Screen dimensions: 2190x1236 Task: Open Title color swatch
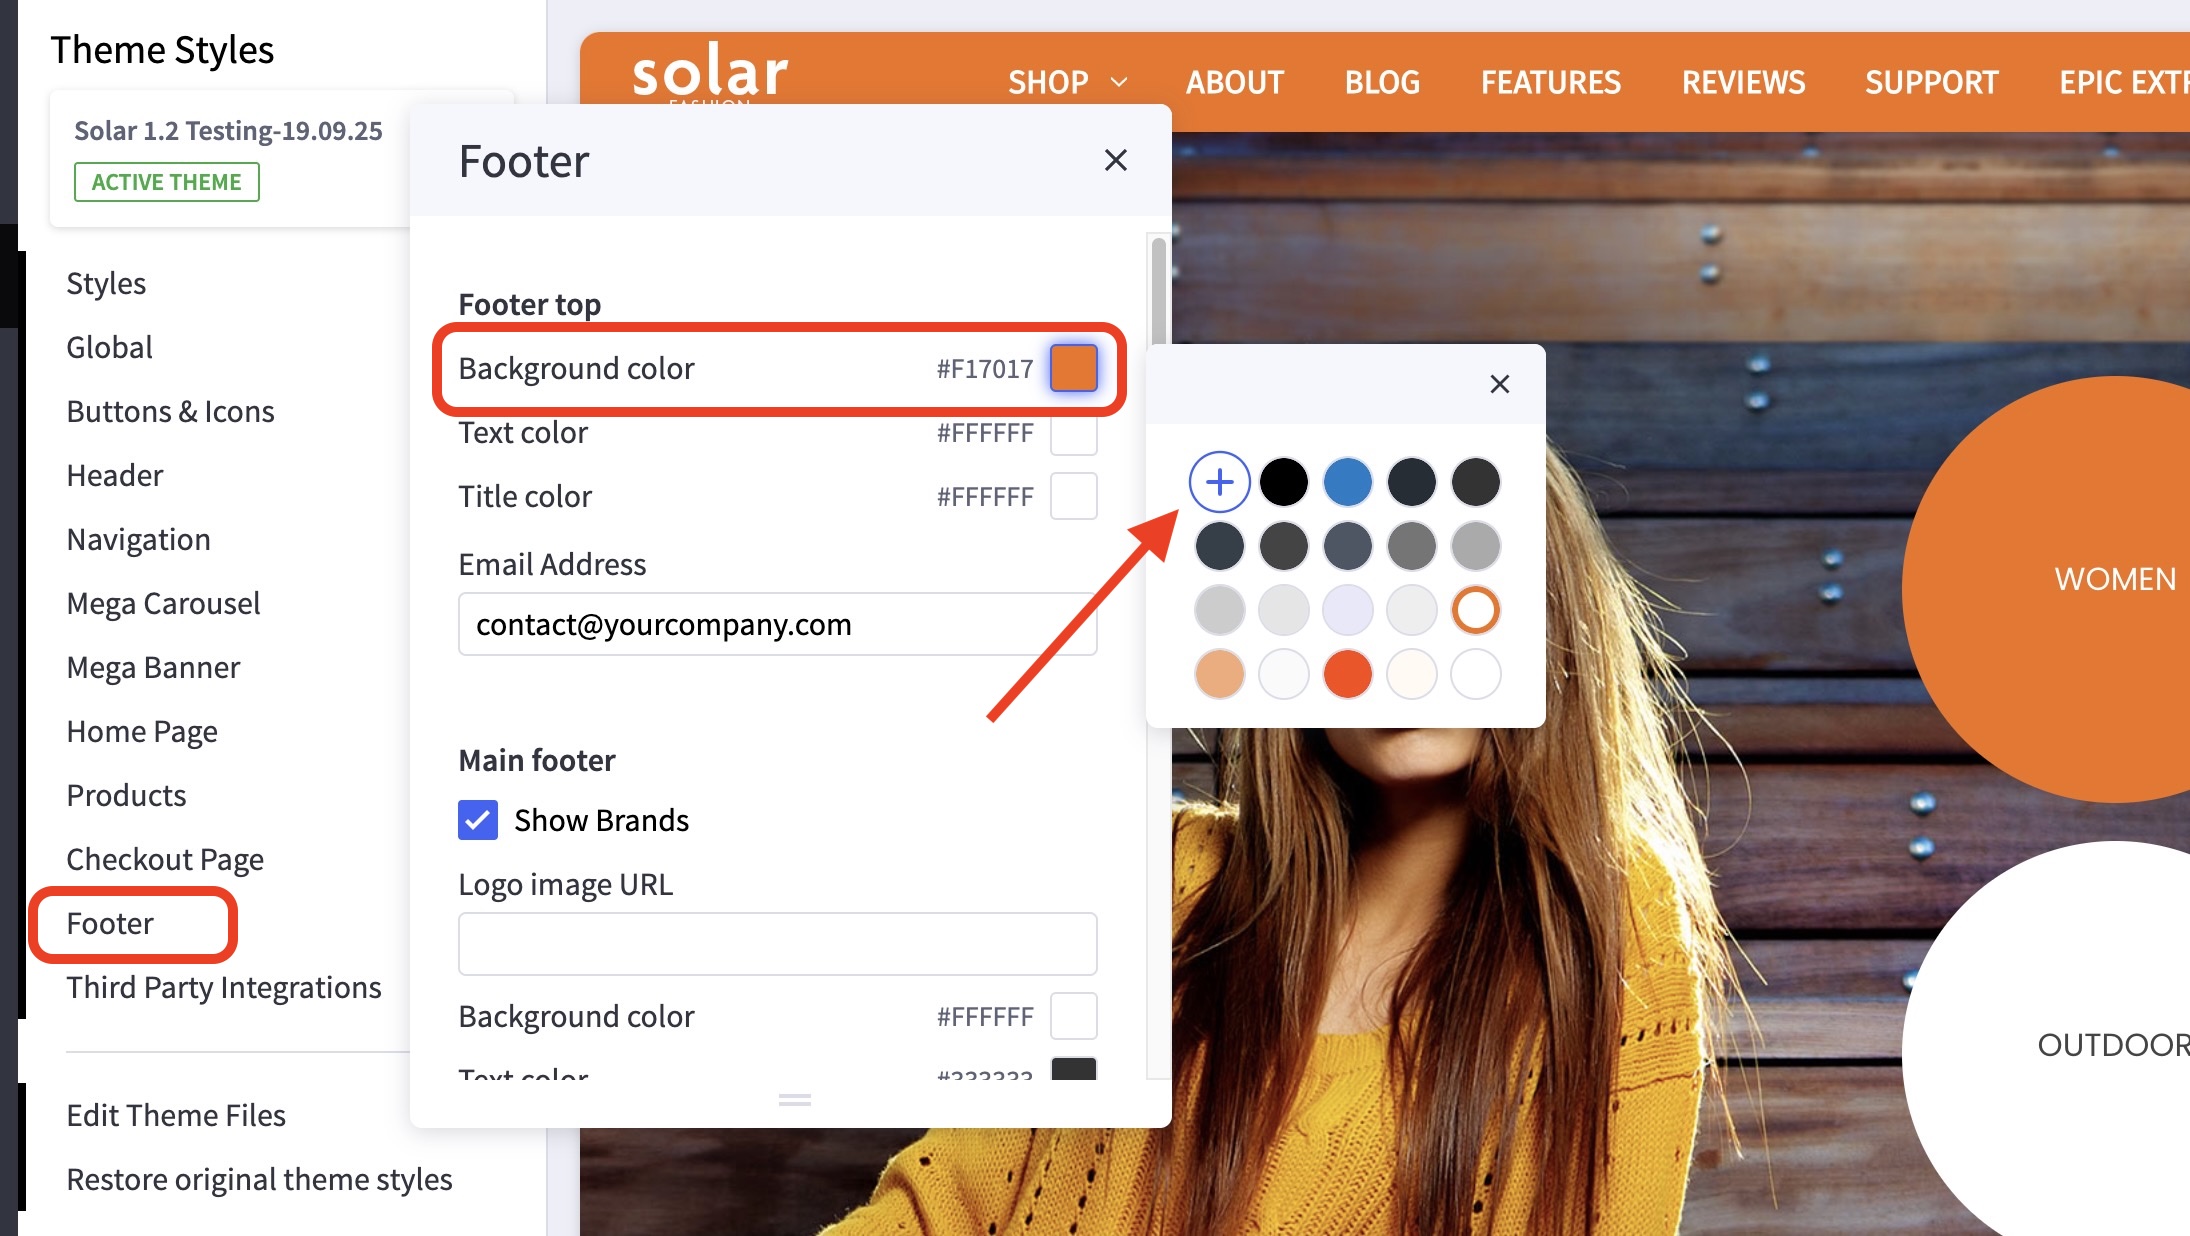click(1073, 496)
